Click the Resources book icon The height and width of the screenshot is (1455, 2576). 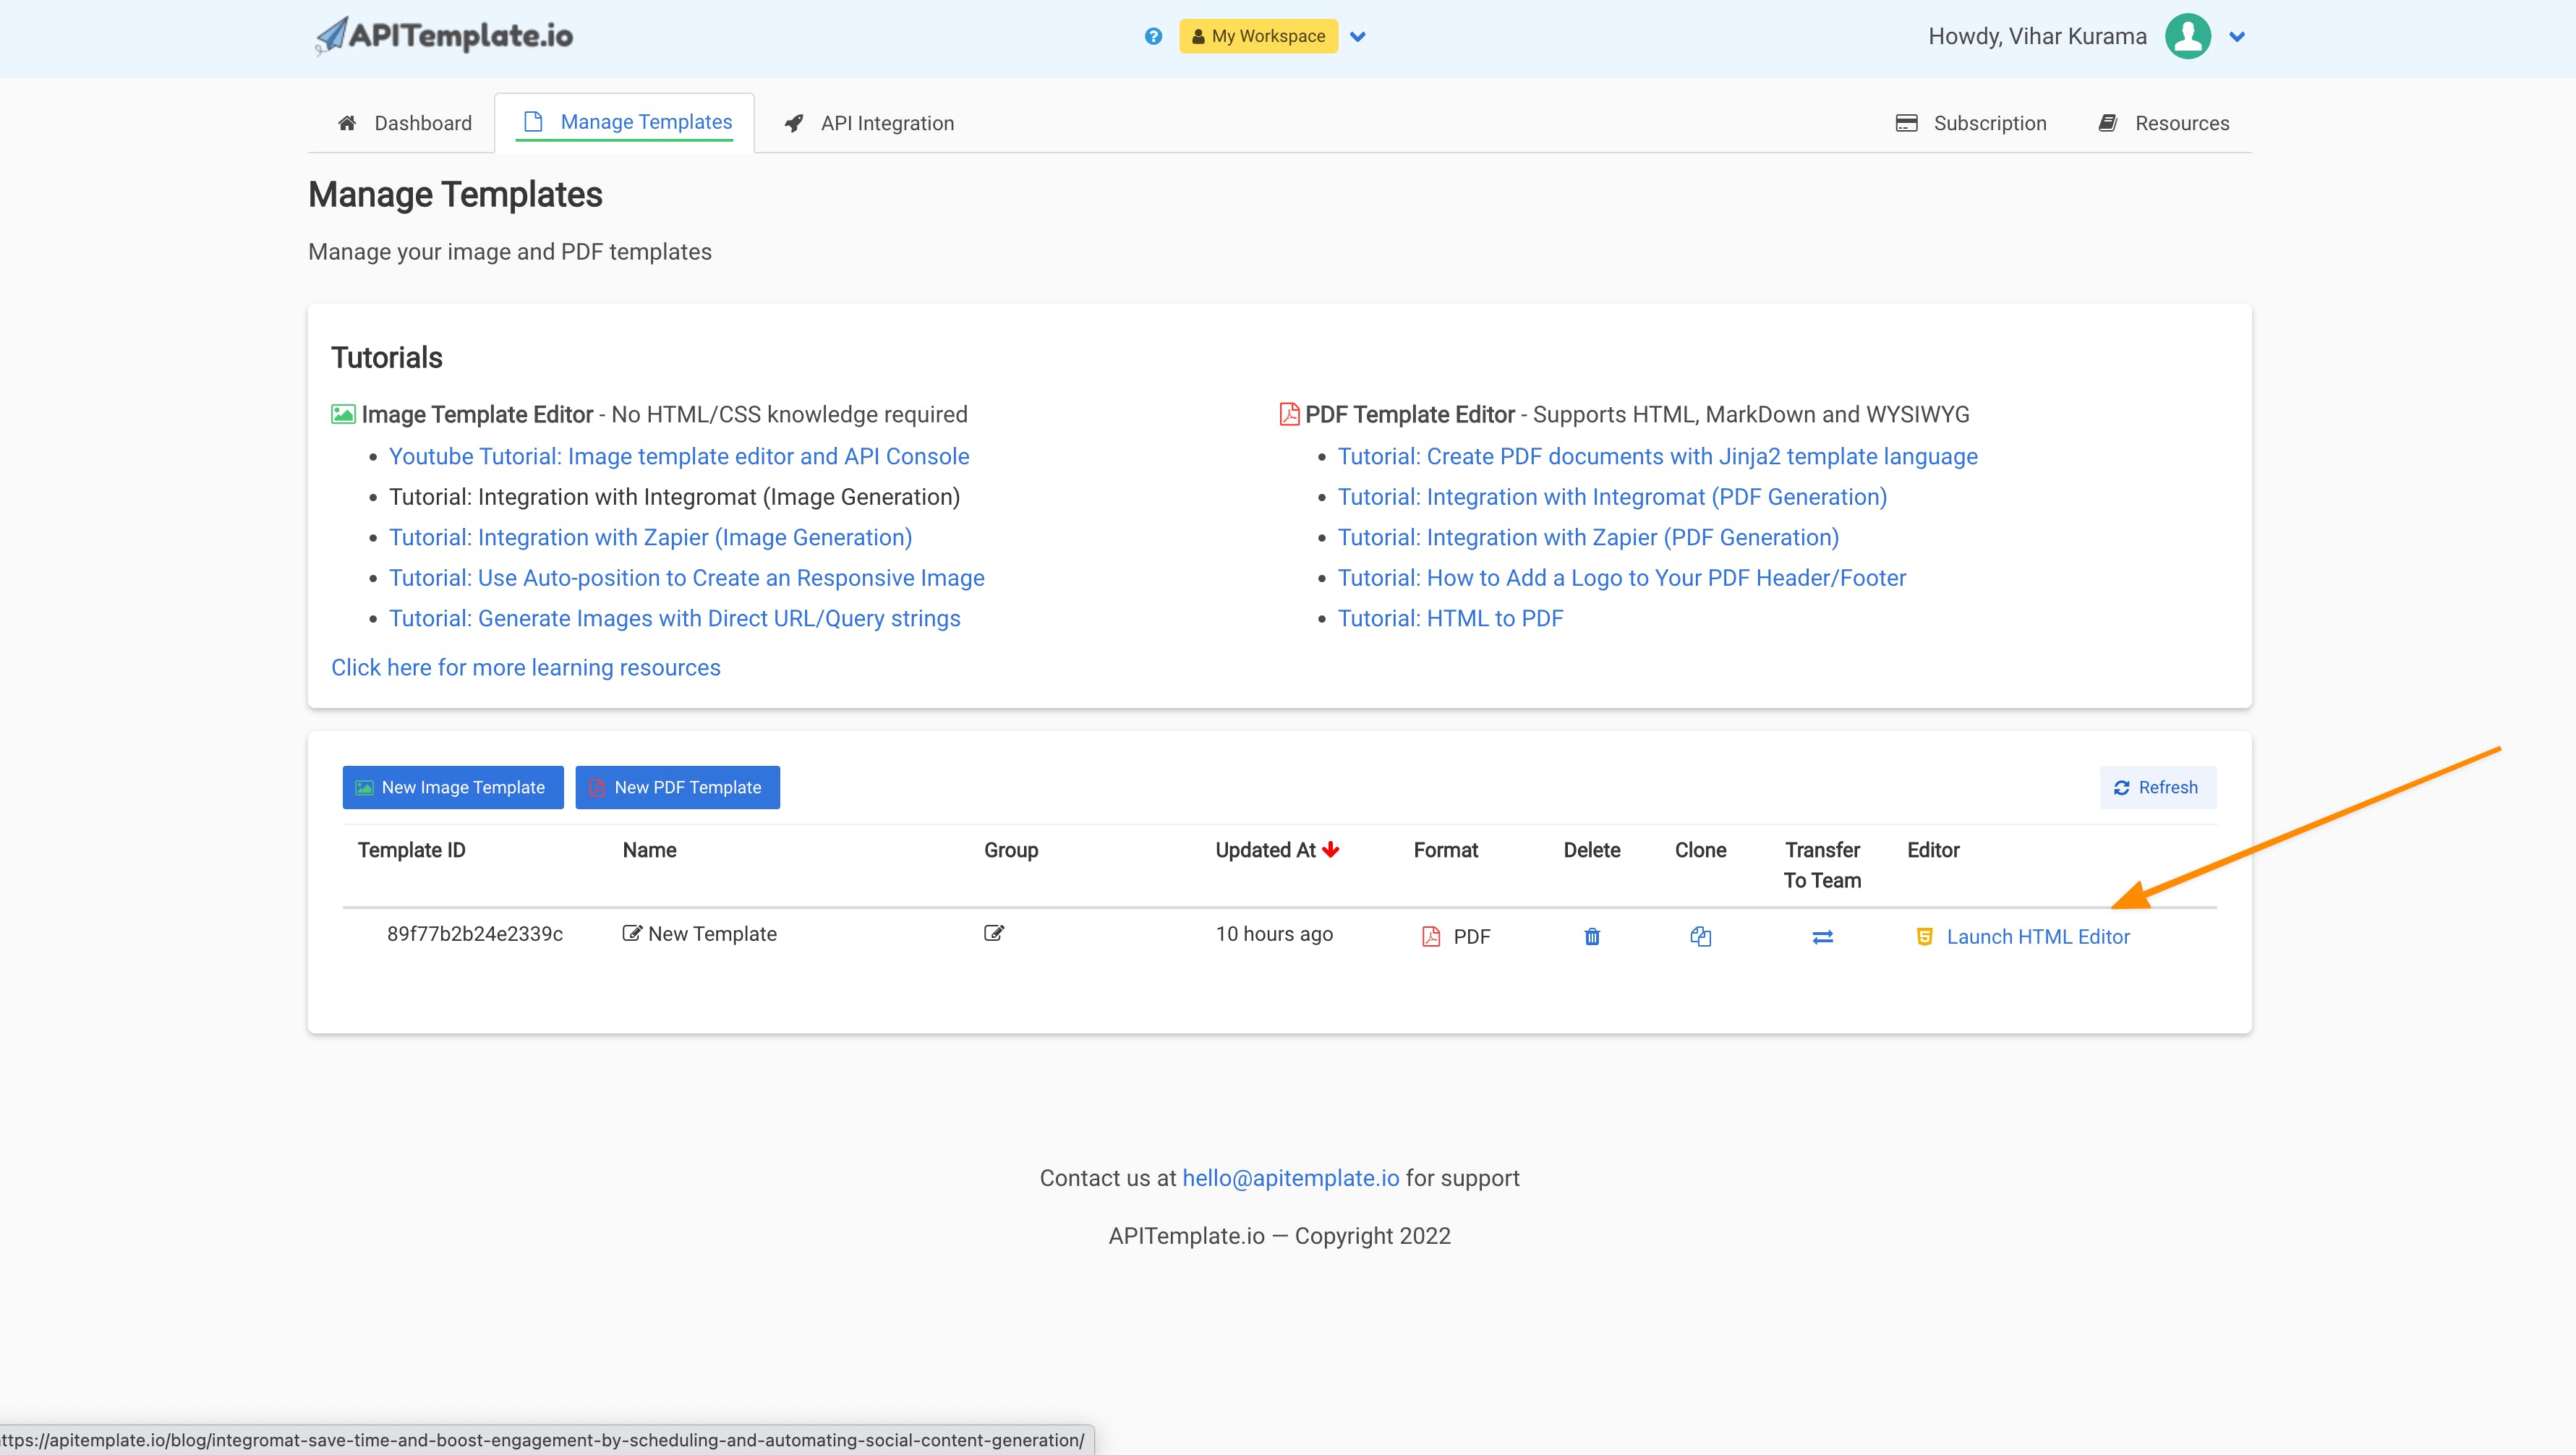[x=2108, y=123]
